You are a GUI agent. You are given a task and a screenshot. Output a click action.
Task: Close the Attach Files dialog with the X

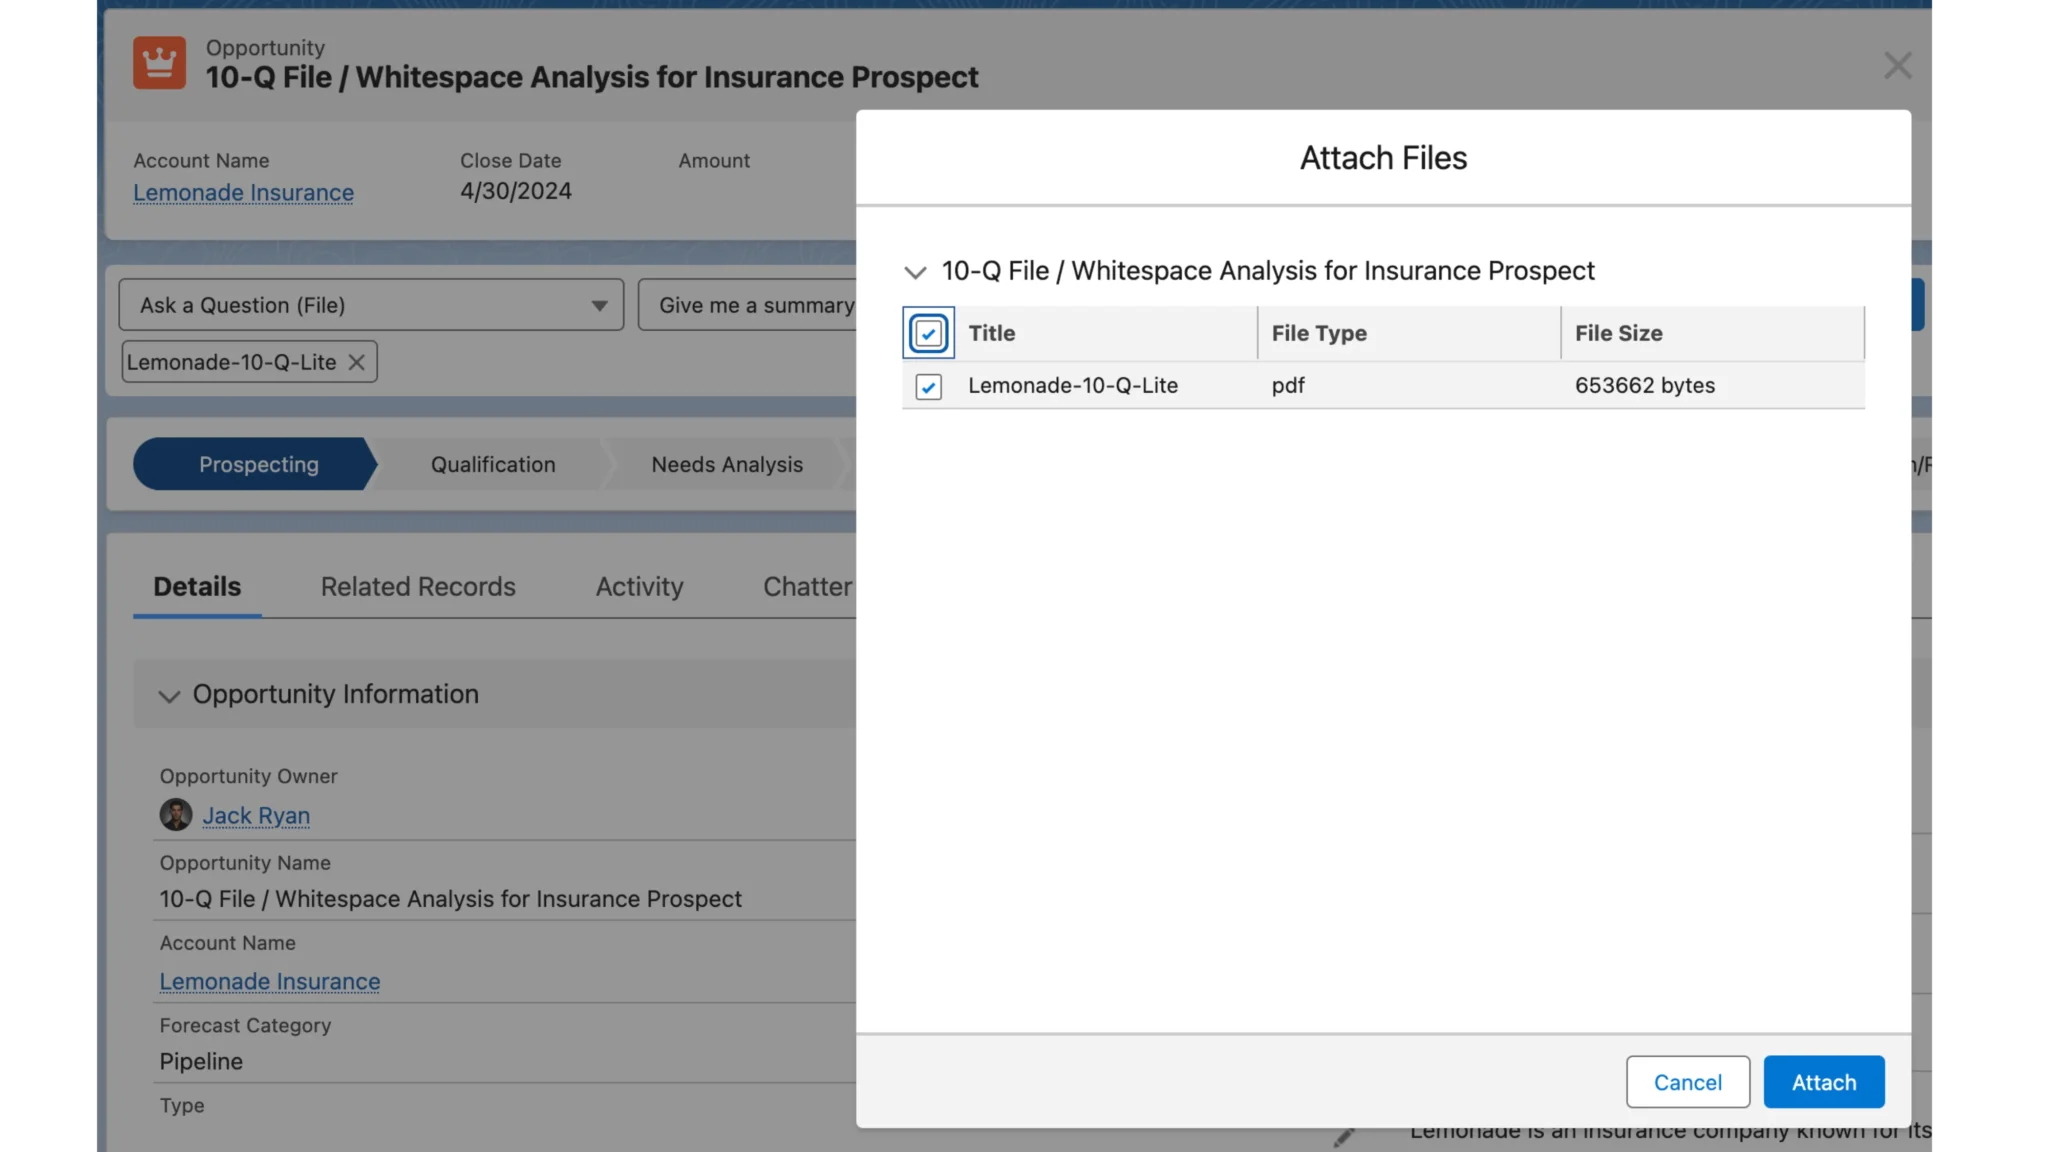(1897, 65)
